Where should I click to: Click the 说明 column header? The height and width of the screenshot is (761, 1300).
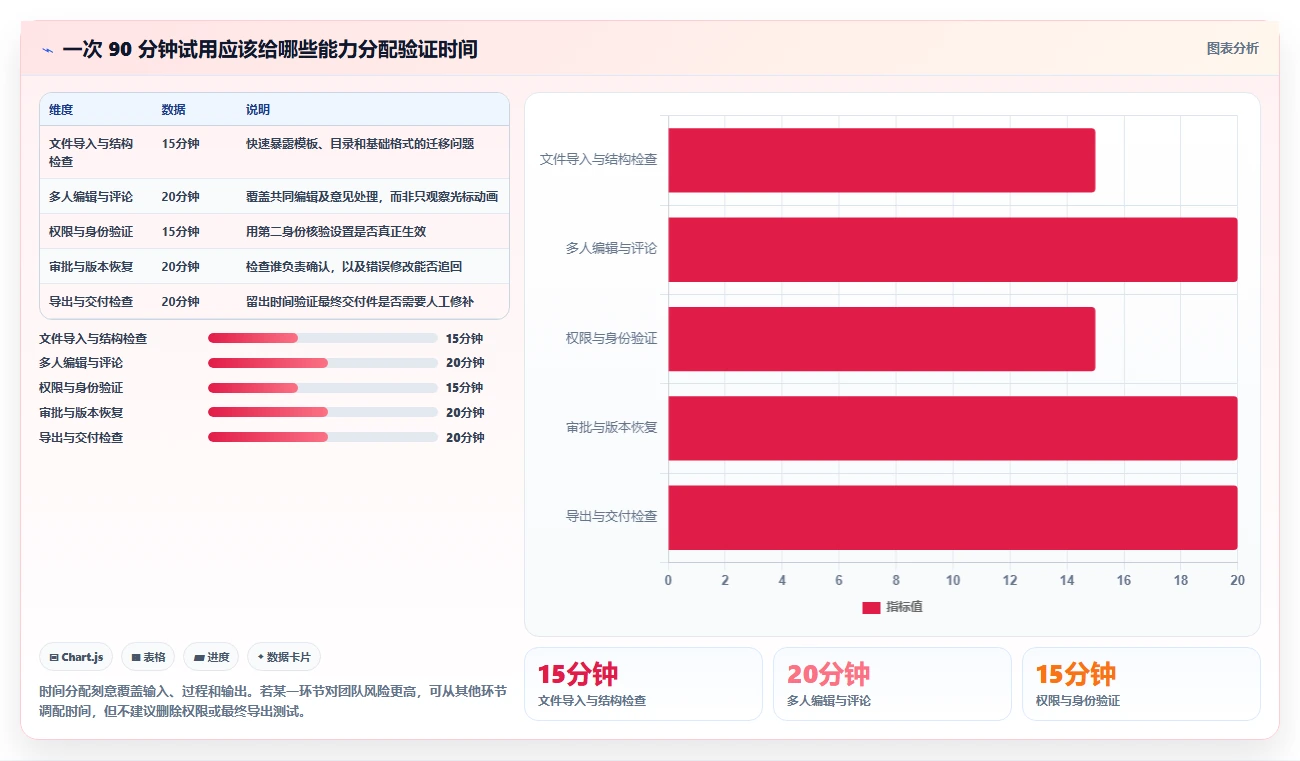(258, 110)
